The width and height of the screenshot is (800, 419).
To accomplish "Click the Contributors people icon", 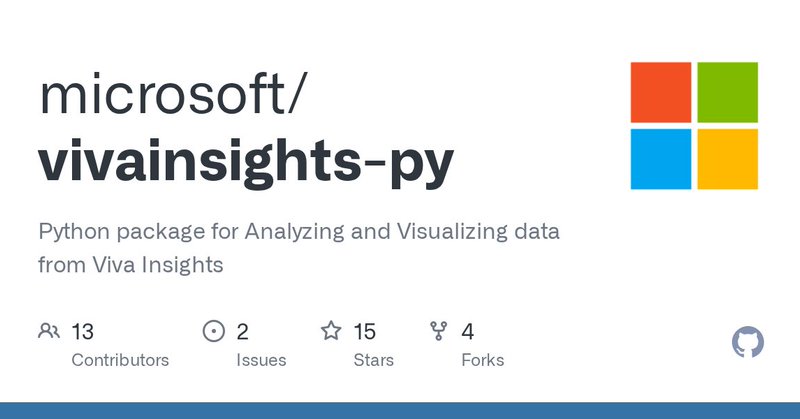I will point(48,331).
